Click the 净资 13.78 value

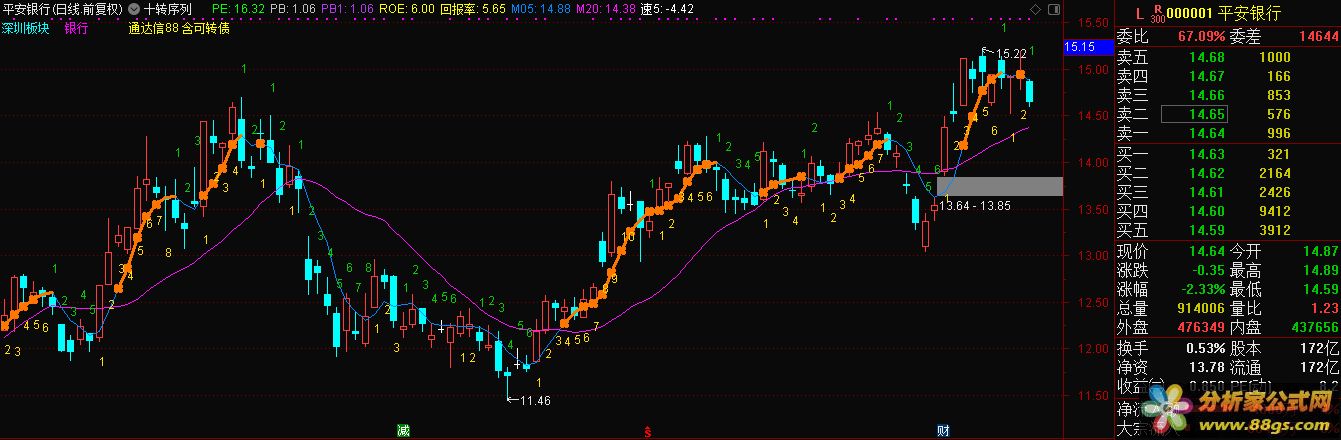(x=1207, y=367)
